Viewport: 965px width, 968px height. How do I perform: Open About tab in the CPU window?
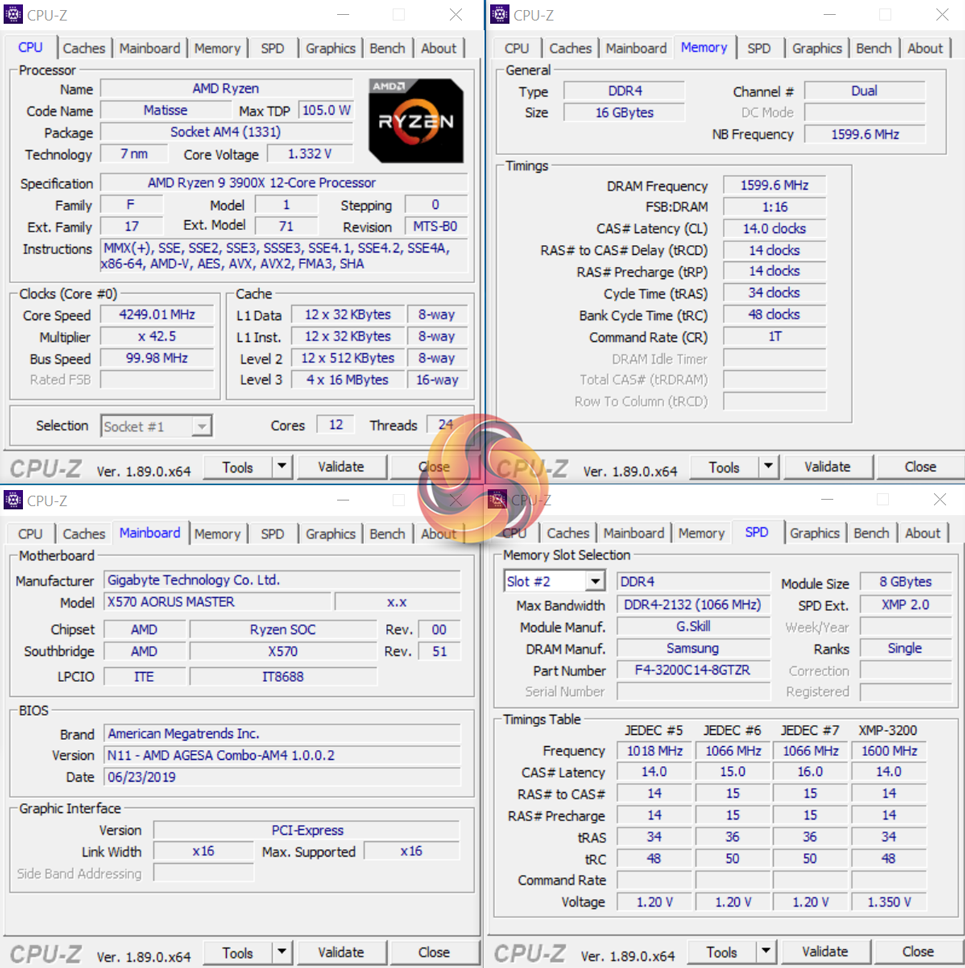pos(438,48)
